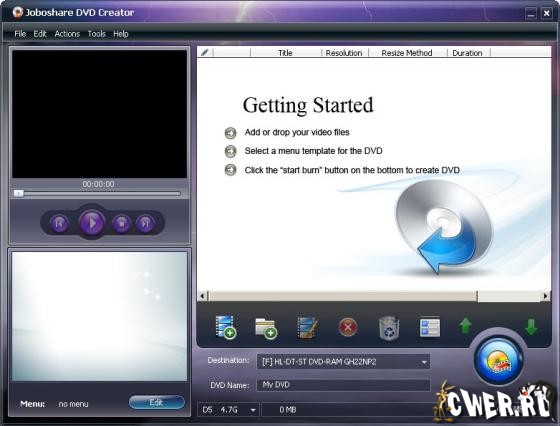
Task: Open the properties list icon
Action: [x=430, y=327]
